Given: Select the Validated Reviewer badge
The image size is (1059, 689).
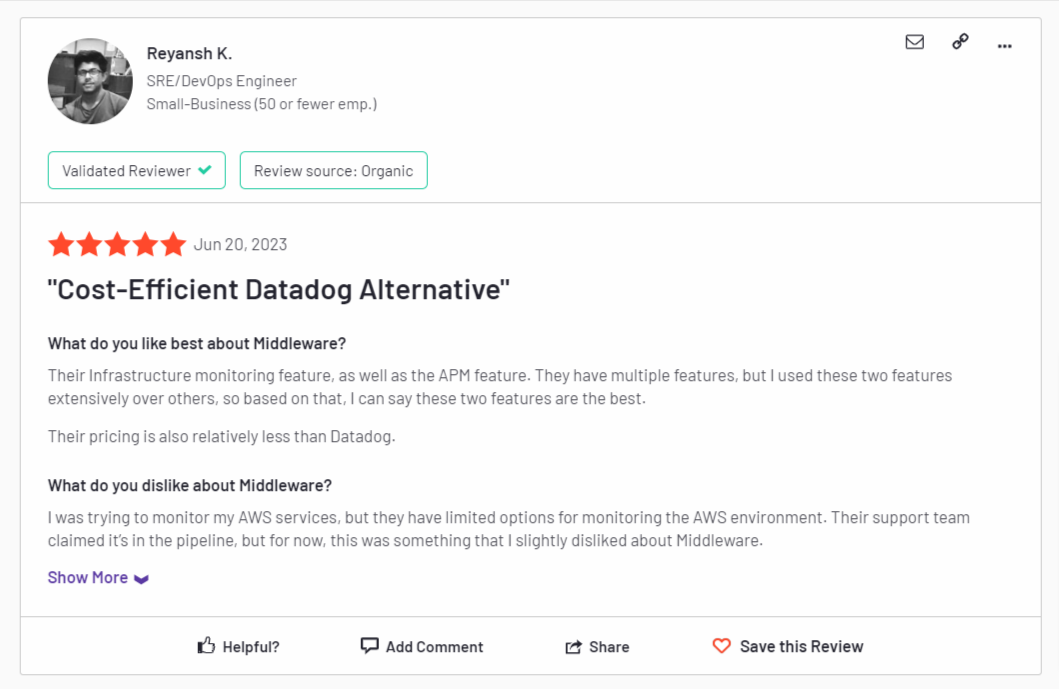Looking at the screenshot, I should 126,170.
